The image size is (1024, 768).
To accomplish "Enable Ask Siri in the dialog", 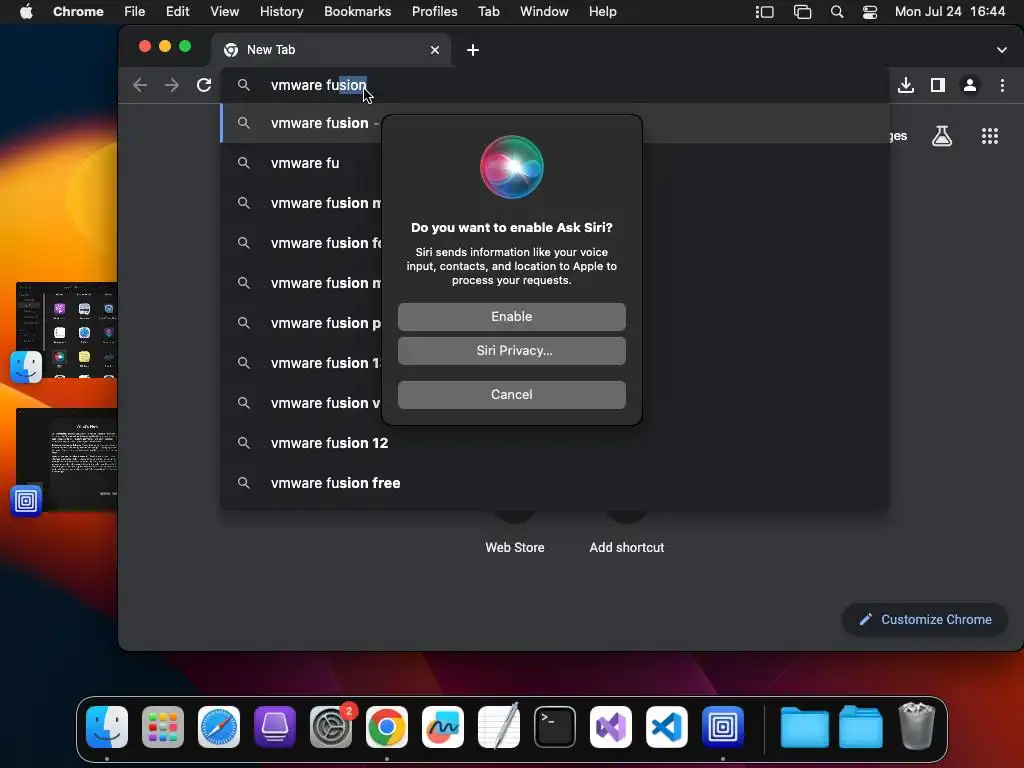I will click(511, 317).
